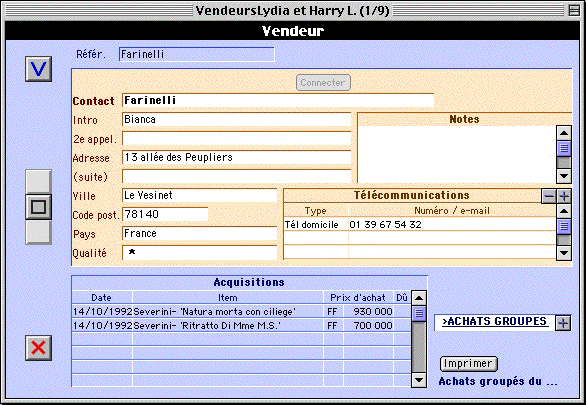Click the Pays field containing France
Screen dimensions: 586x405
[200, 234]
